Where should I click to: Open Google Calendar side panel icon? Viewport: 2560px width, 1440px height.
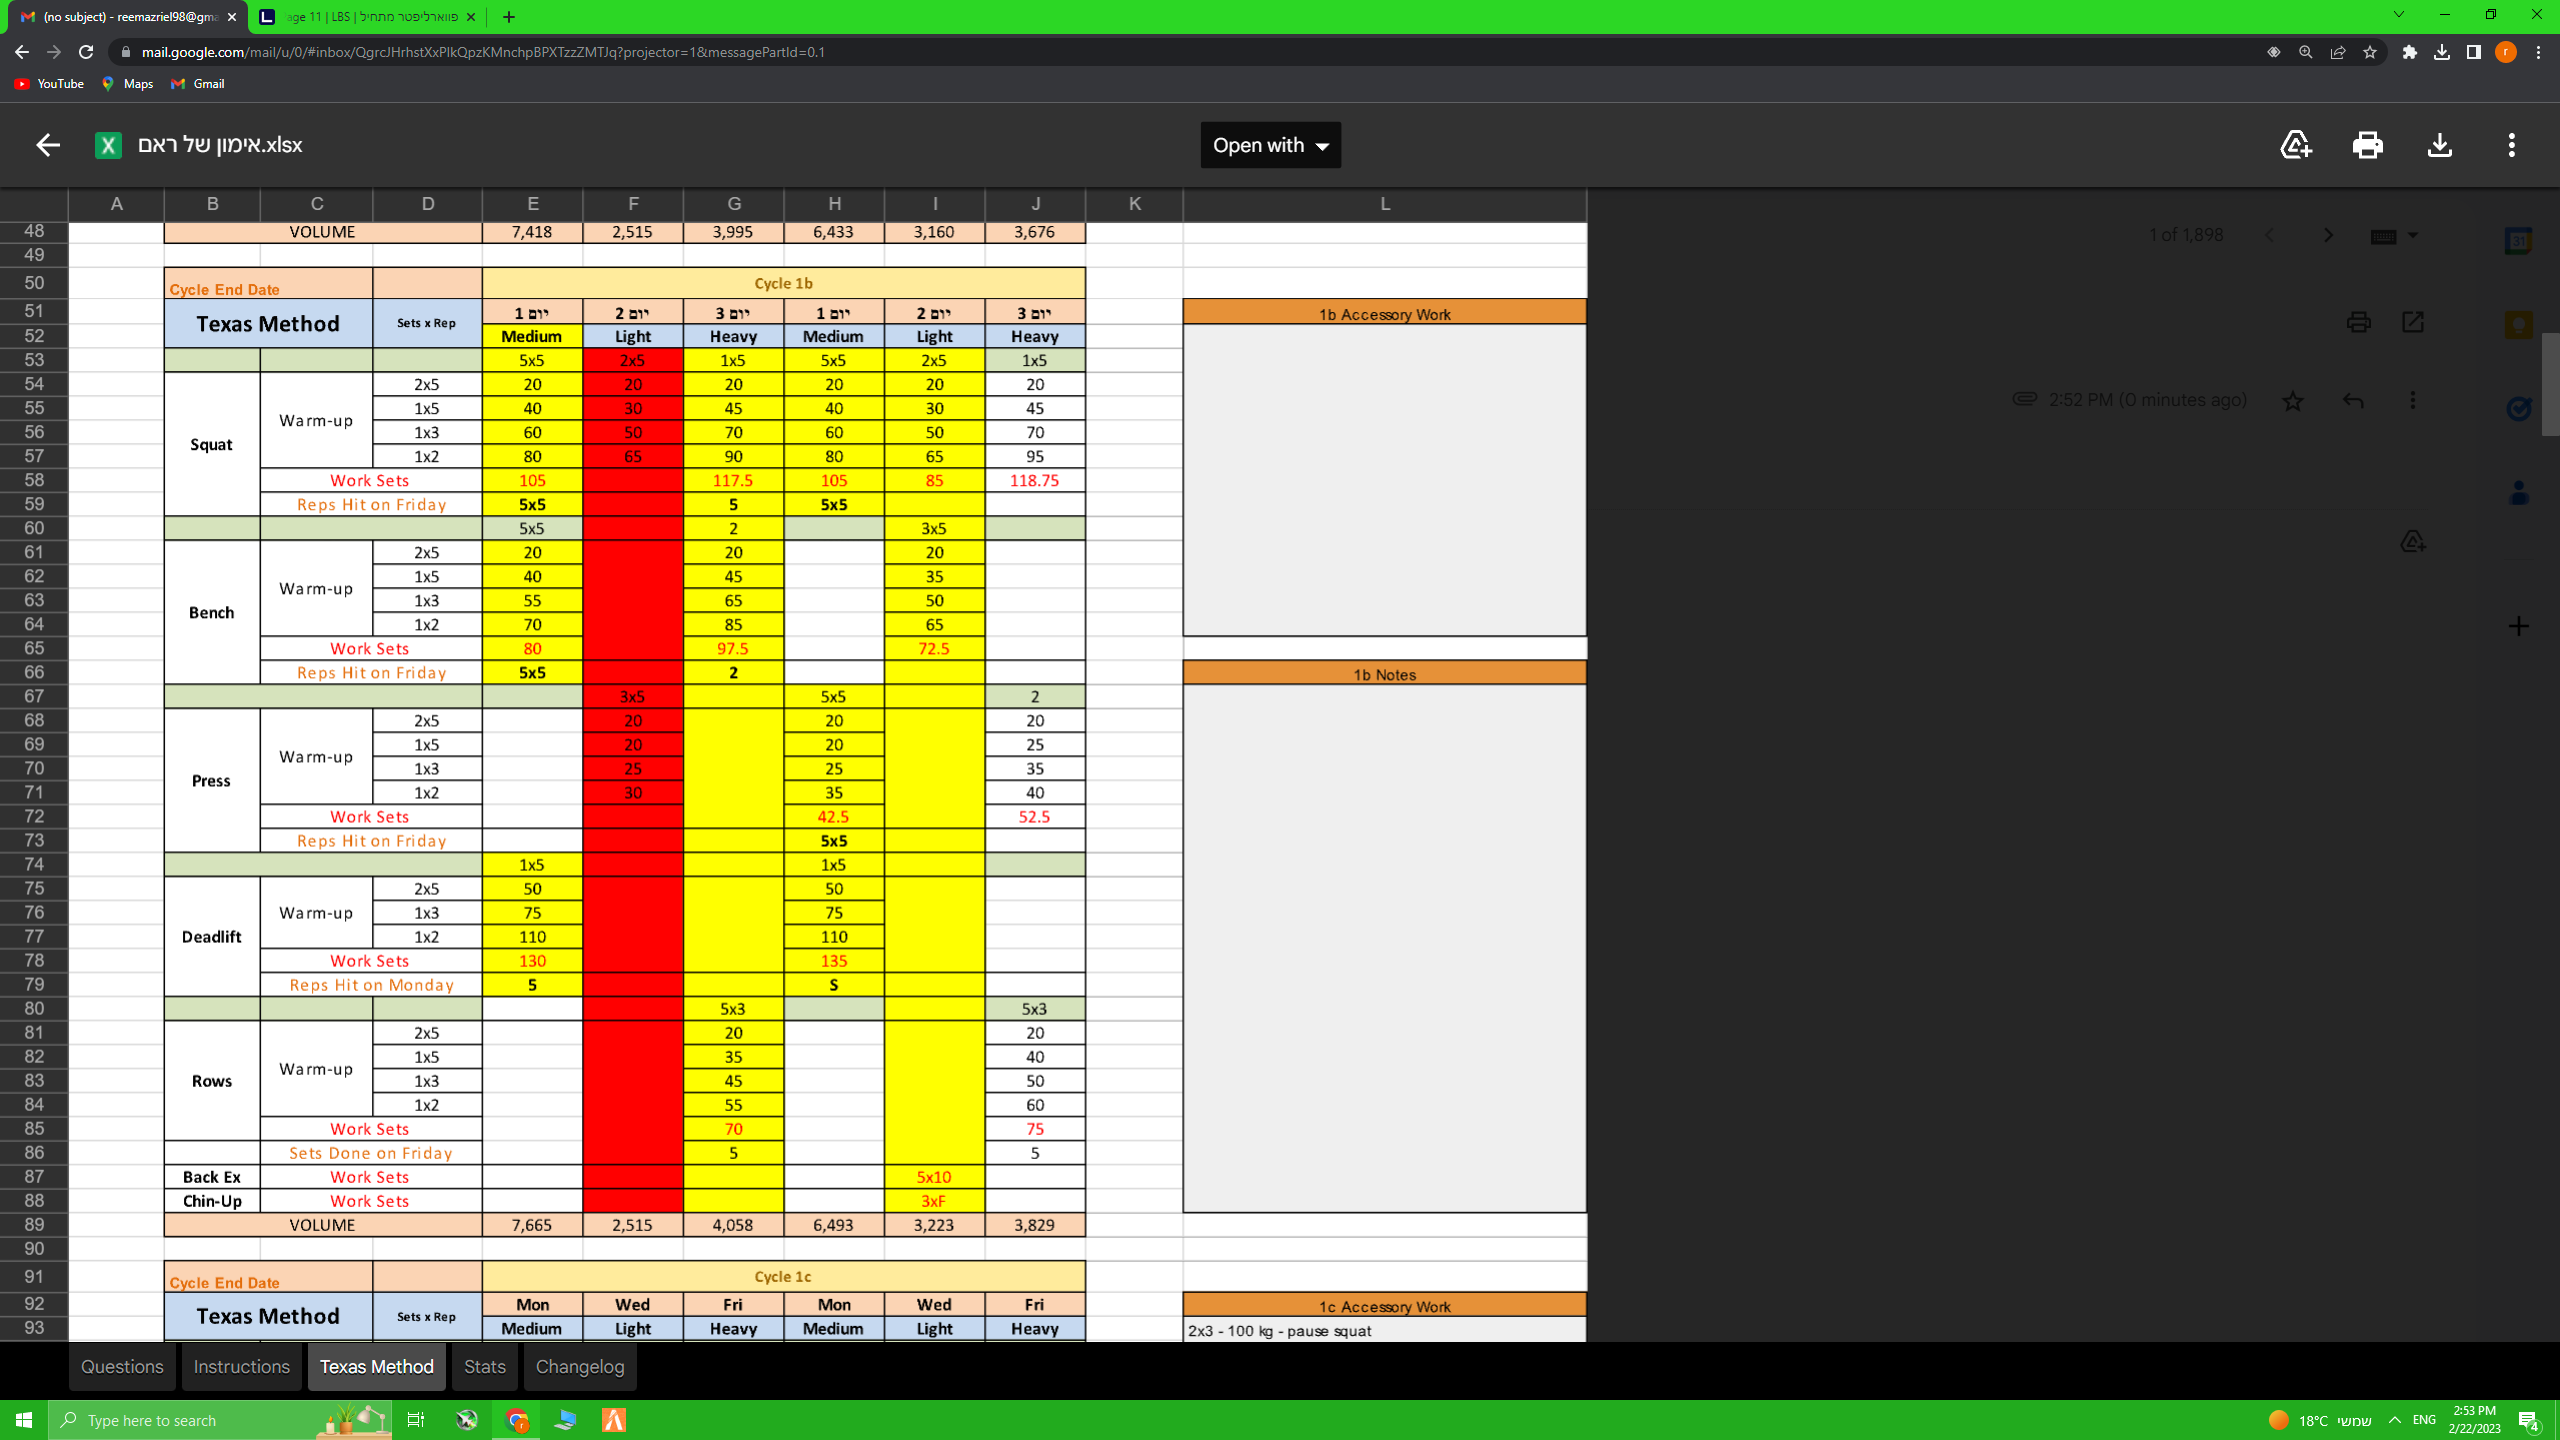pos(2519,240)
